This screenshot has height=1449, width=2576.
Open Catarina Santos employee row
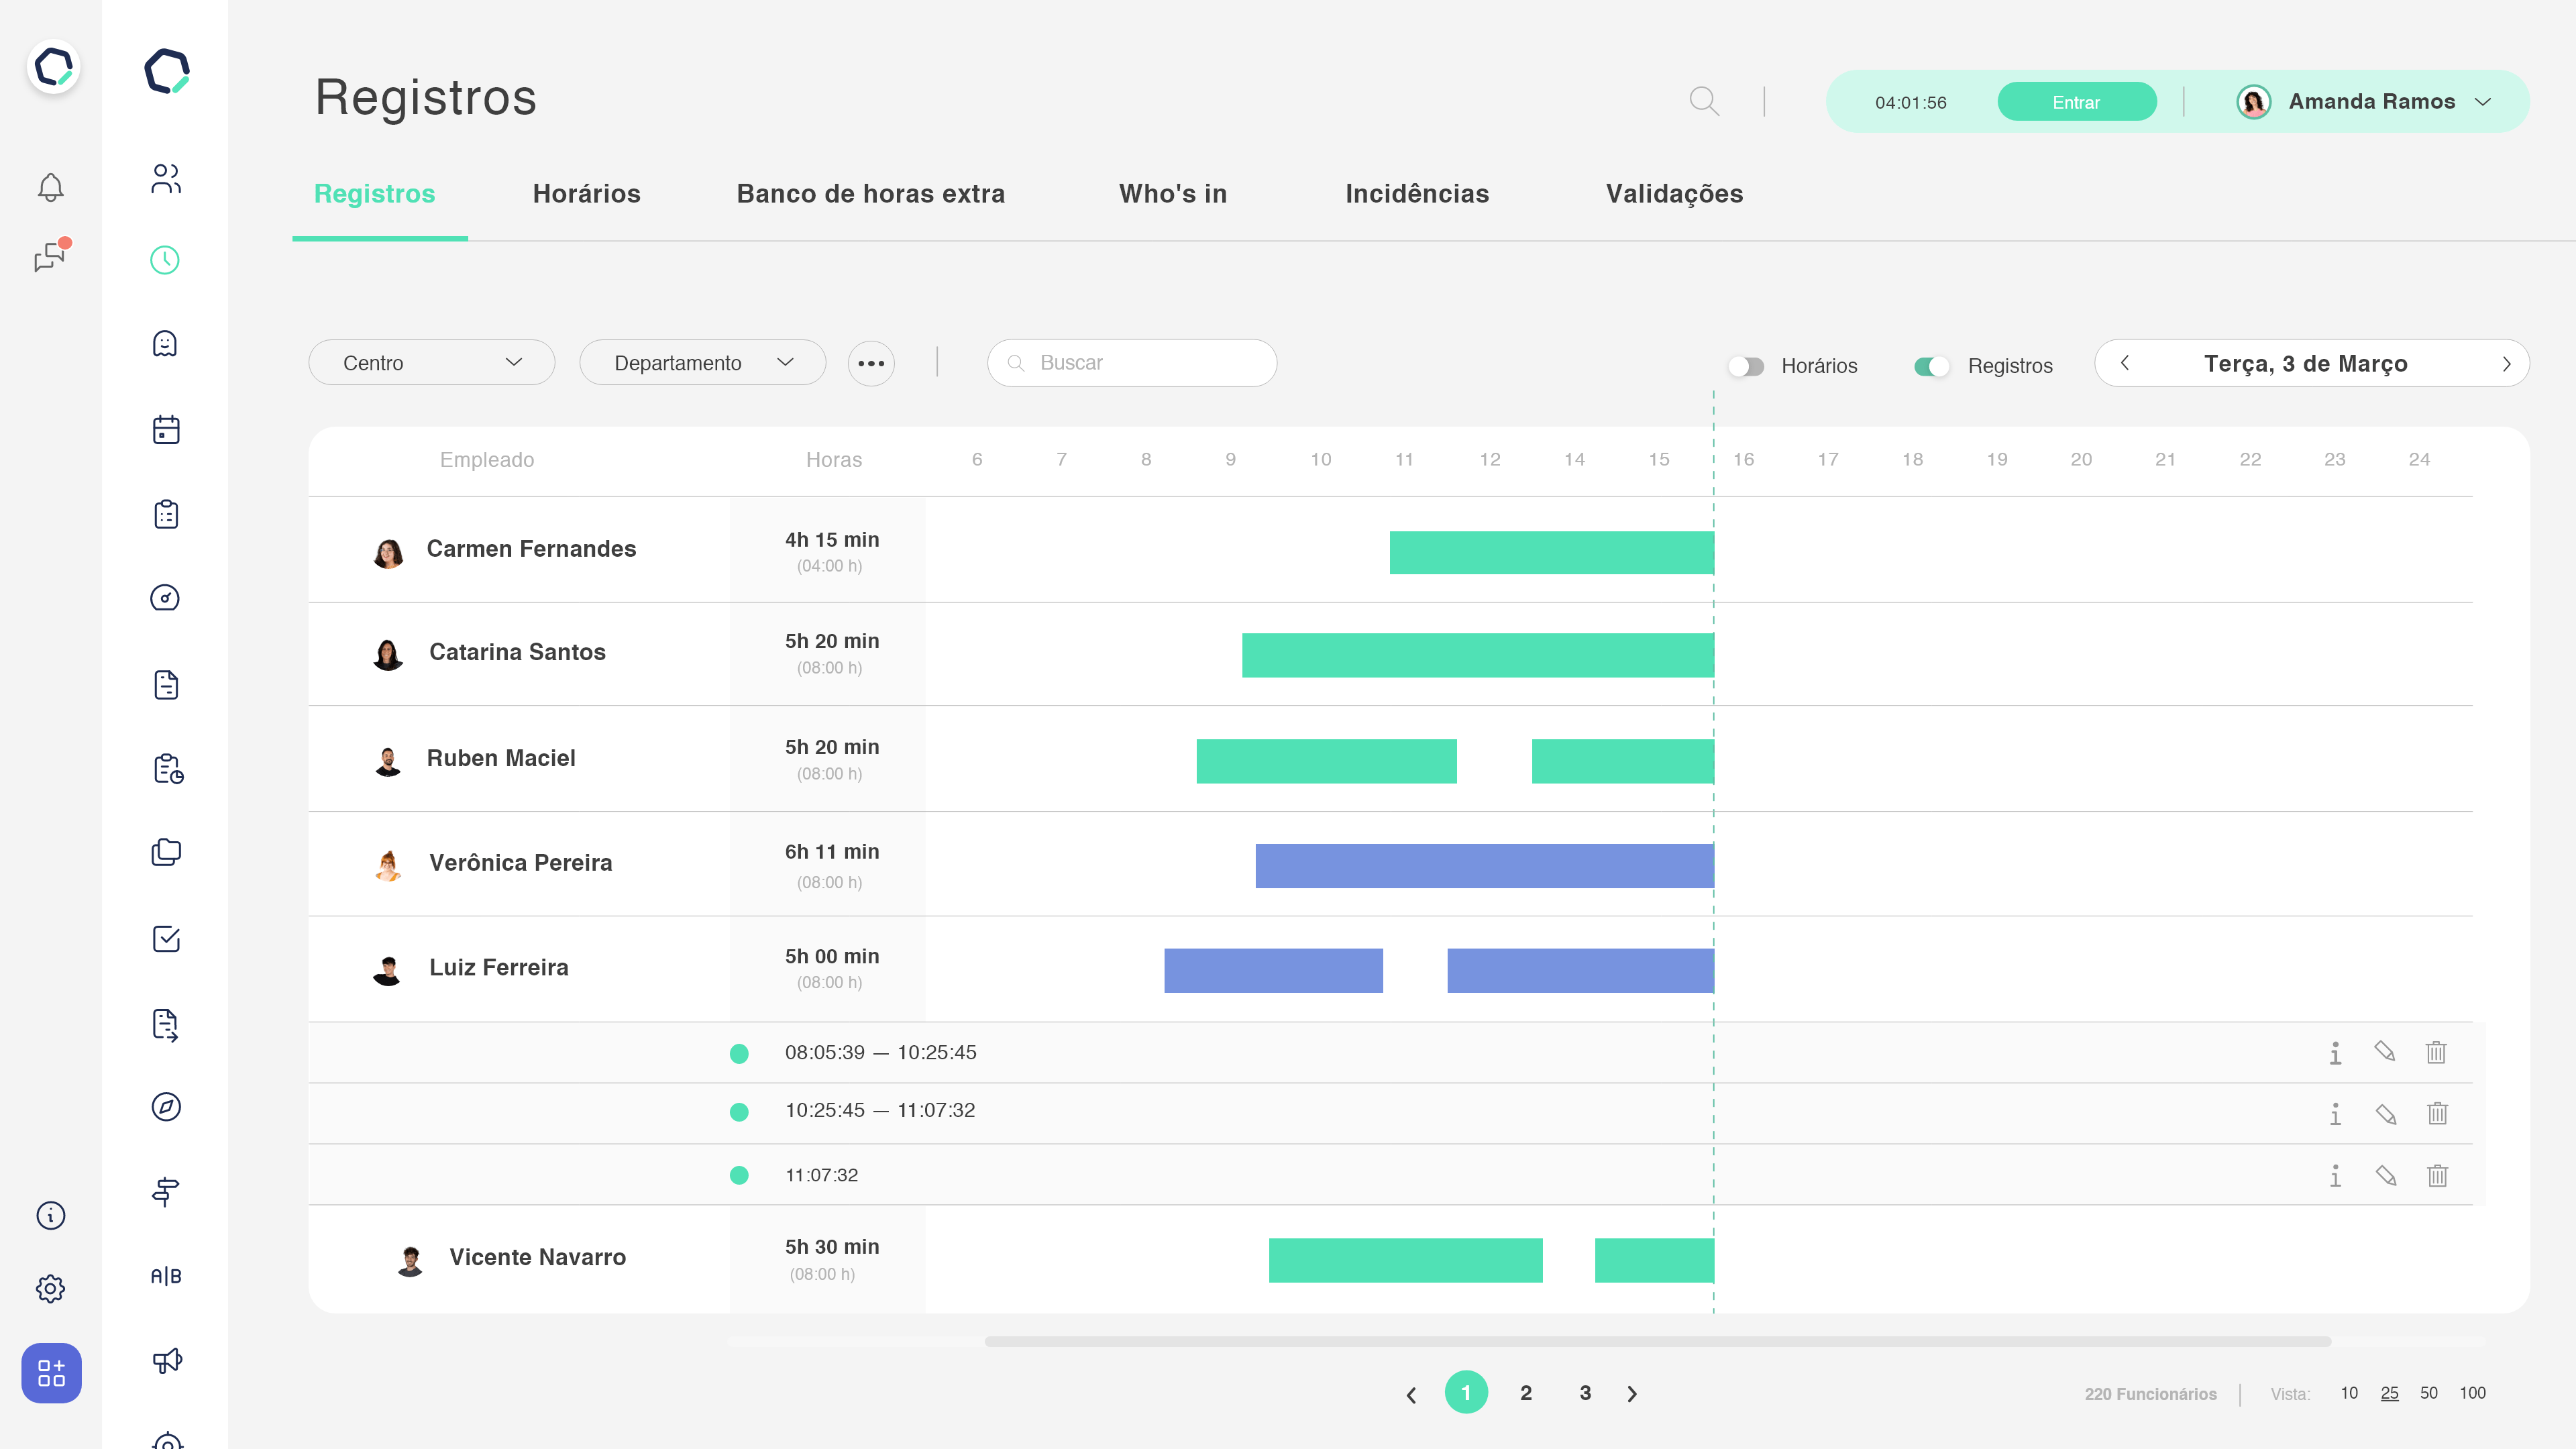pyautogui.click(x=1391, y=654)
